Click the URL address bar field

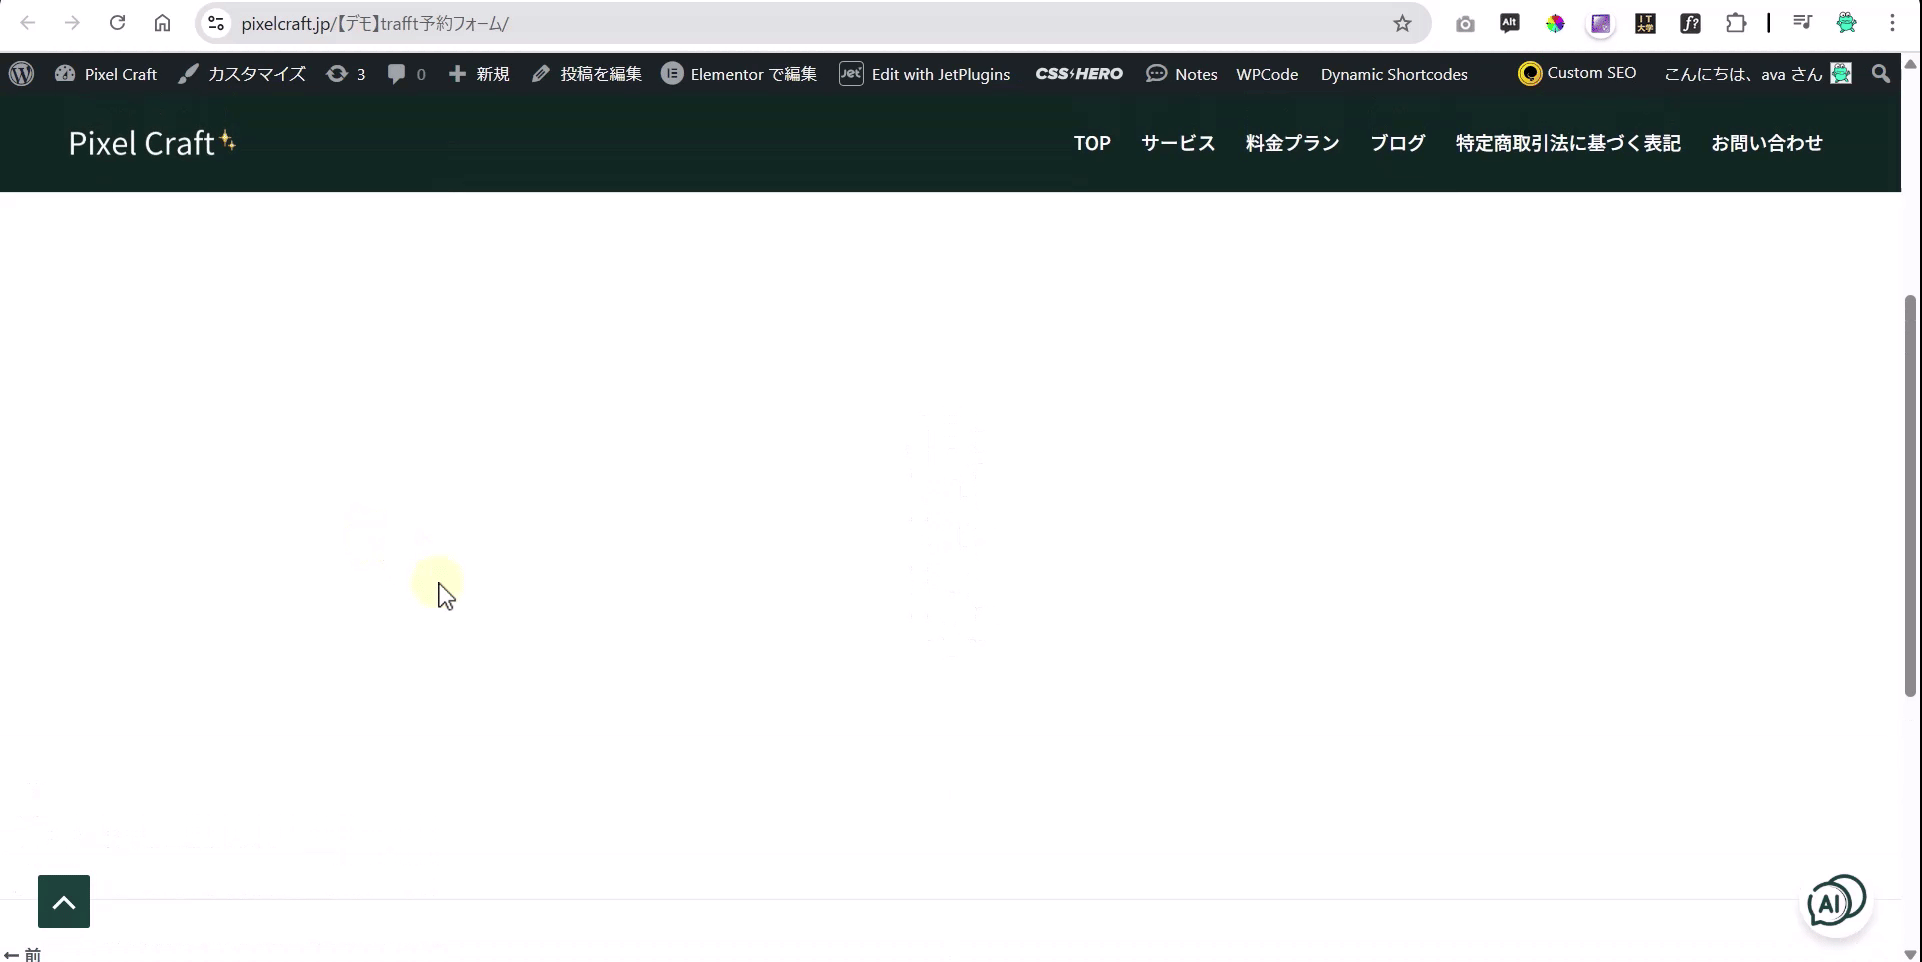tap(800, 23)
